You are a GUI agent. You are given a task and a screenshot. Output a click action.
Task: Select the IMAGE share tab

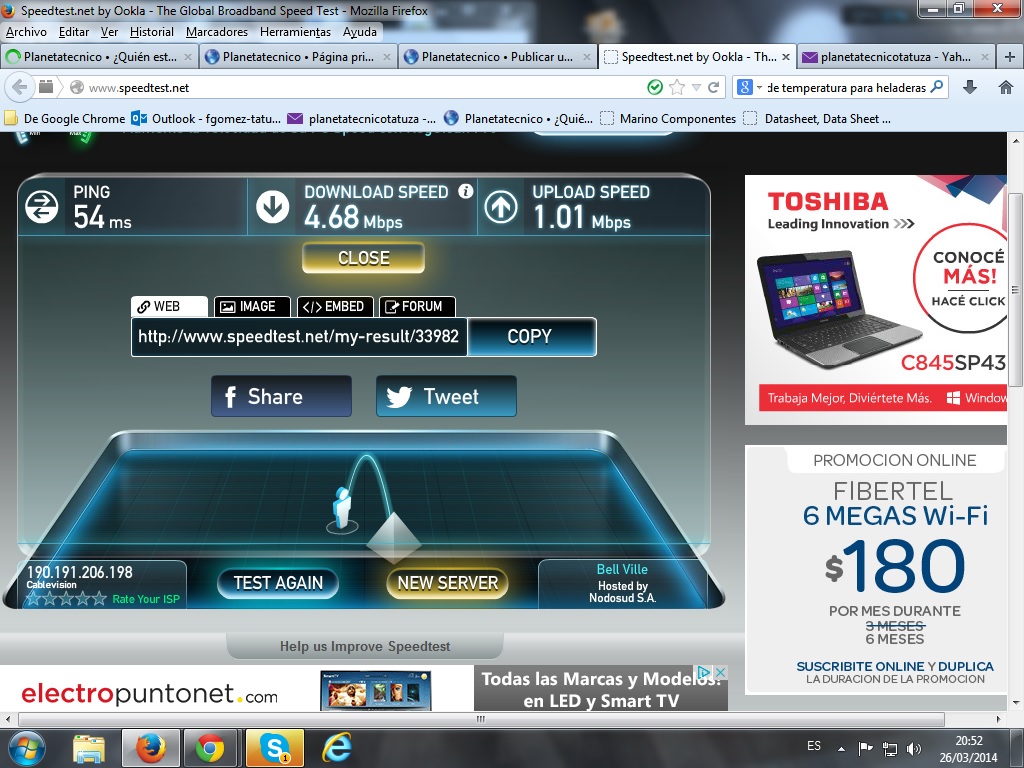[251, 306]
